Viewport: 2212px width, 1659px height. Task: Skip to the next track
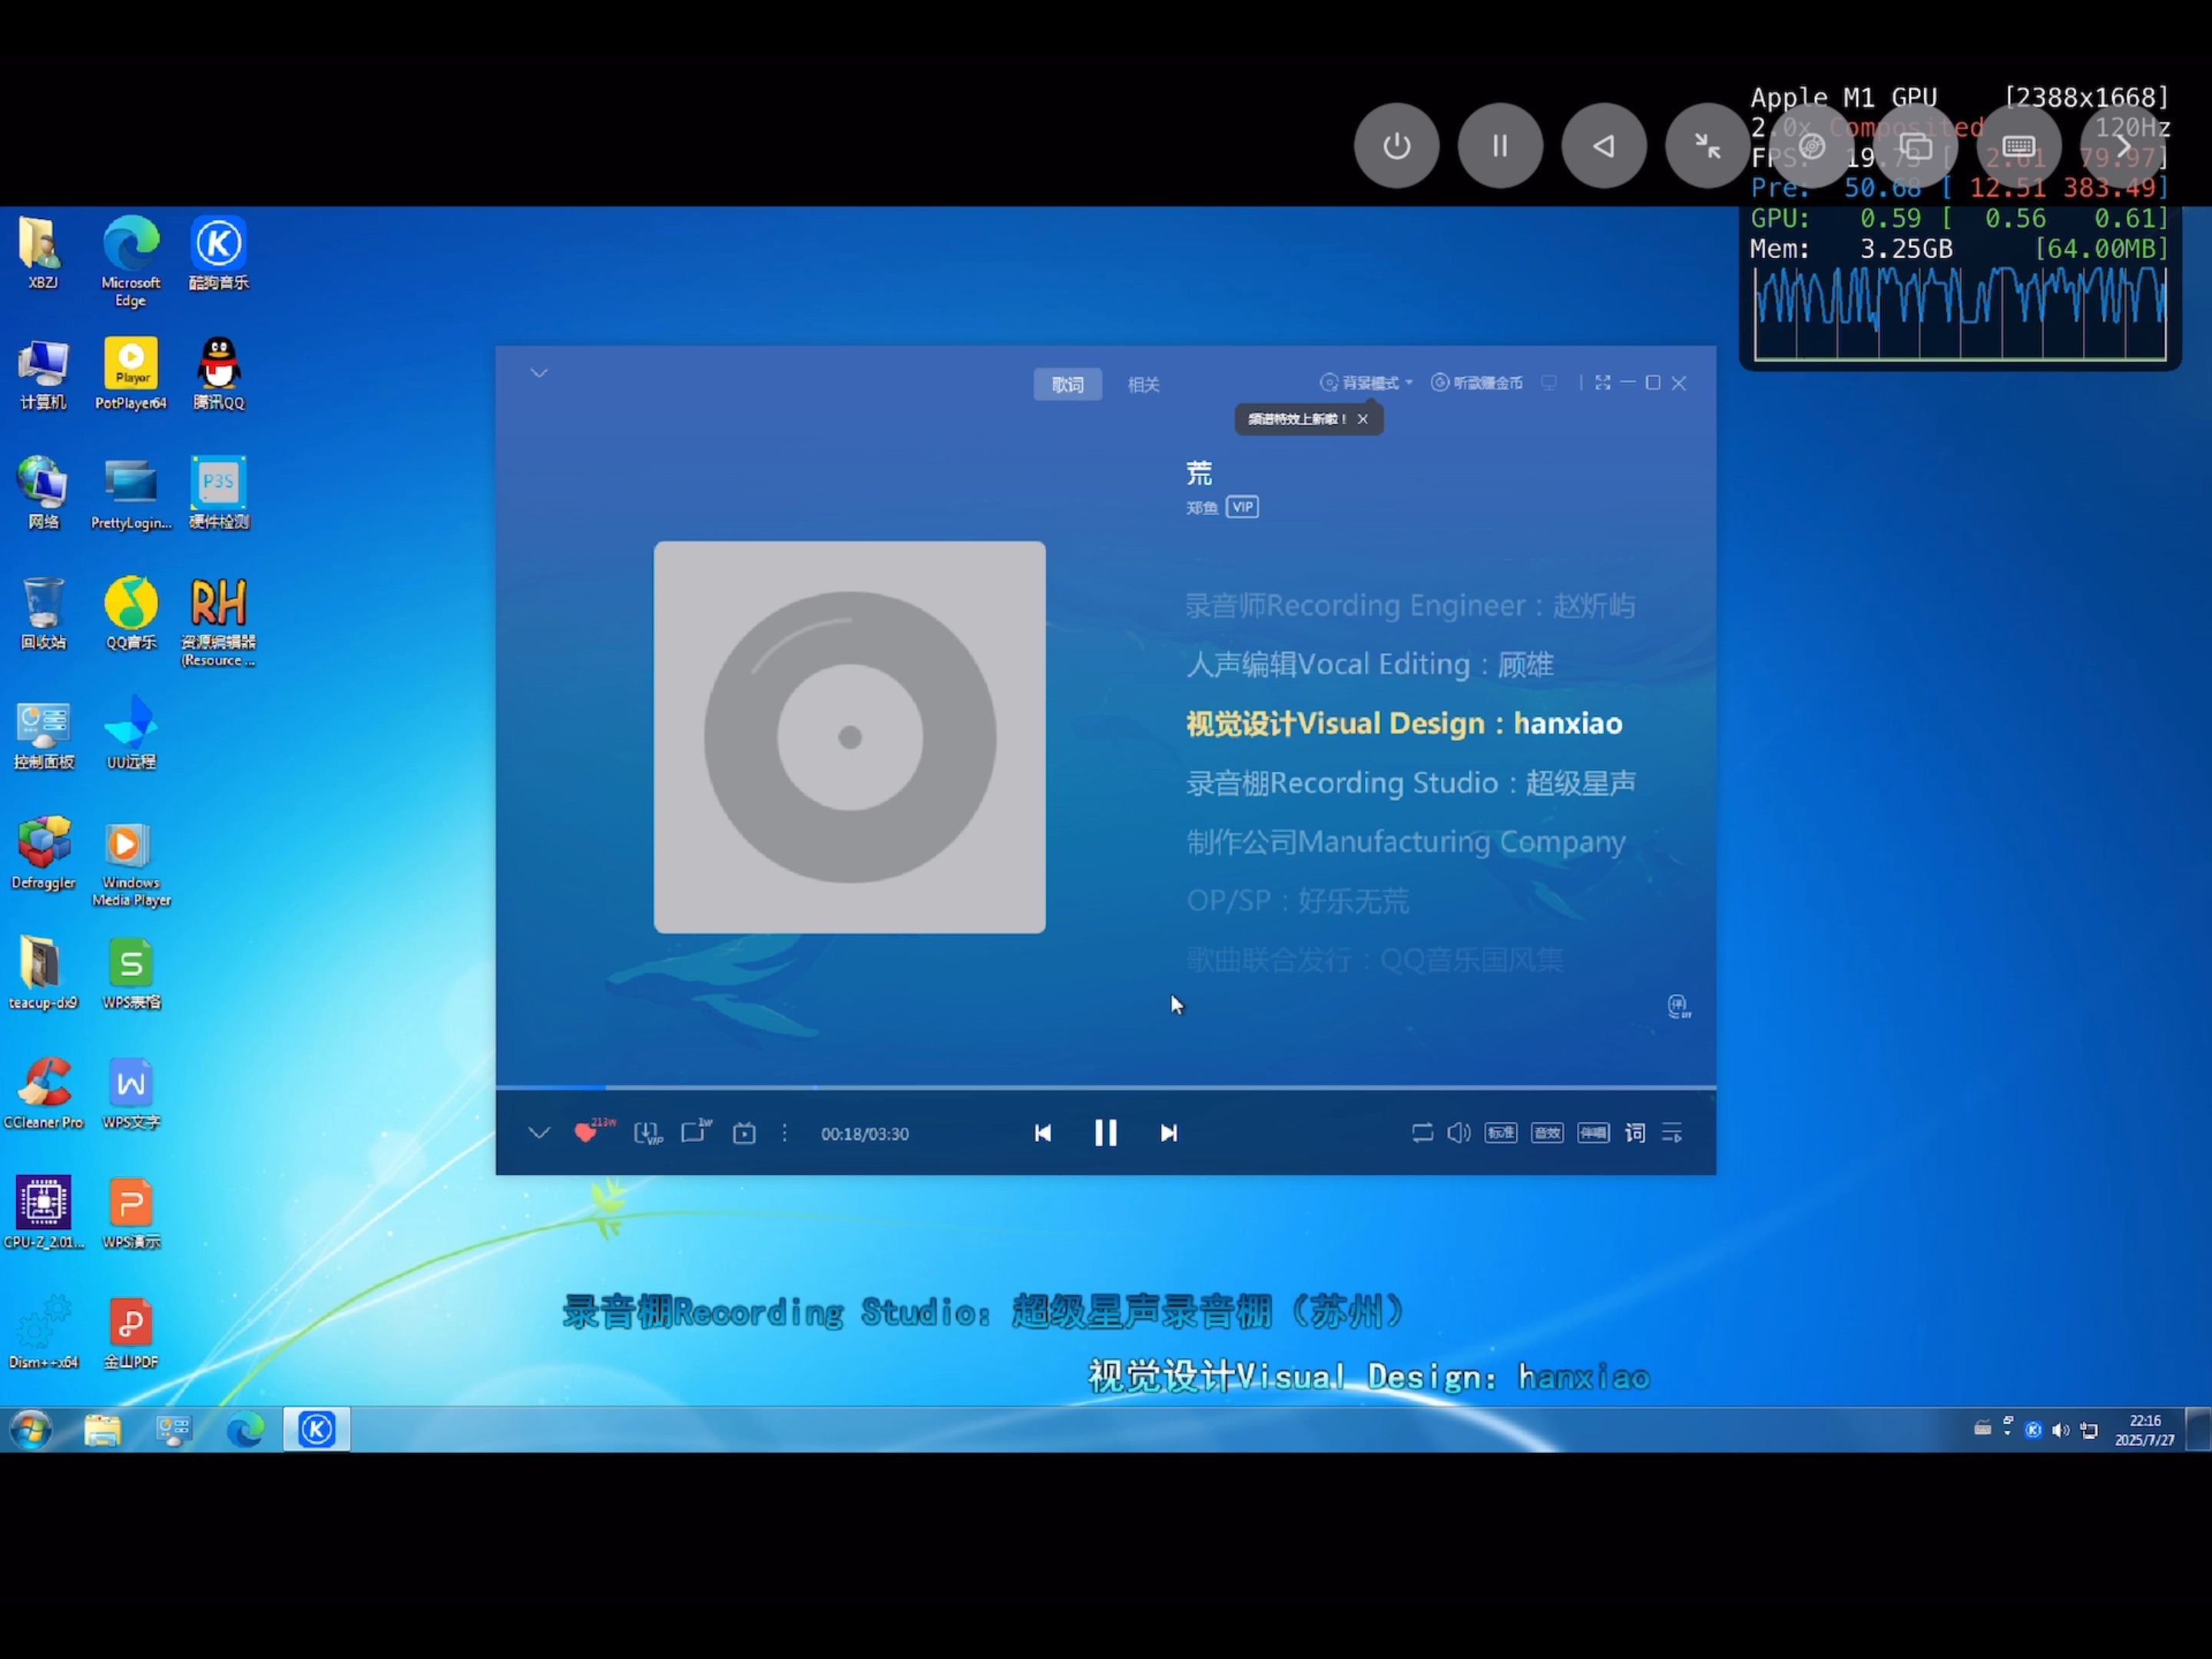pos(1168,1133)
